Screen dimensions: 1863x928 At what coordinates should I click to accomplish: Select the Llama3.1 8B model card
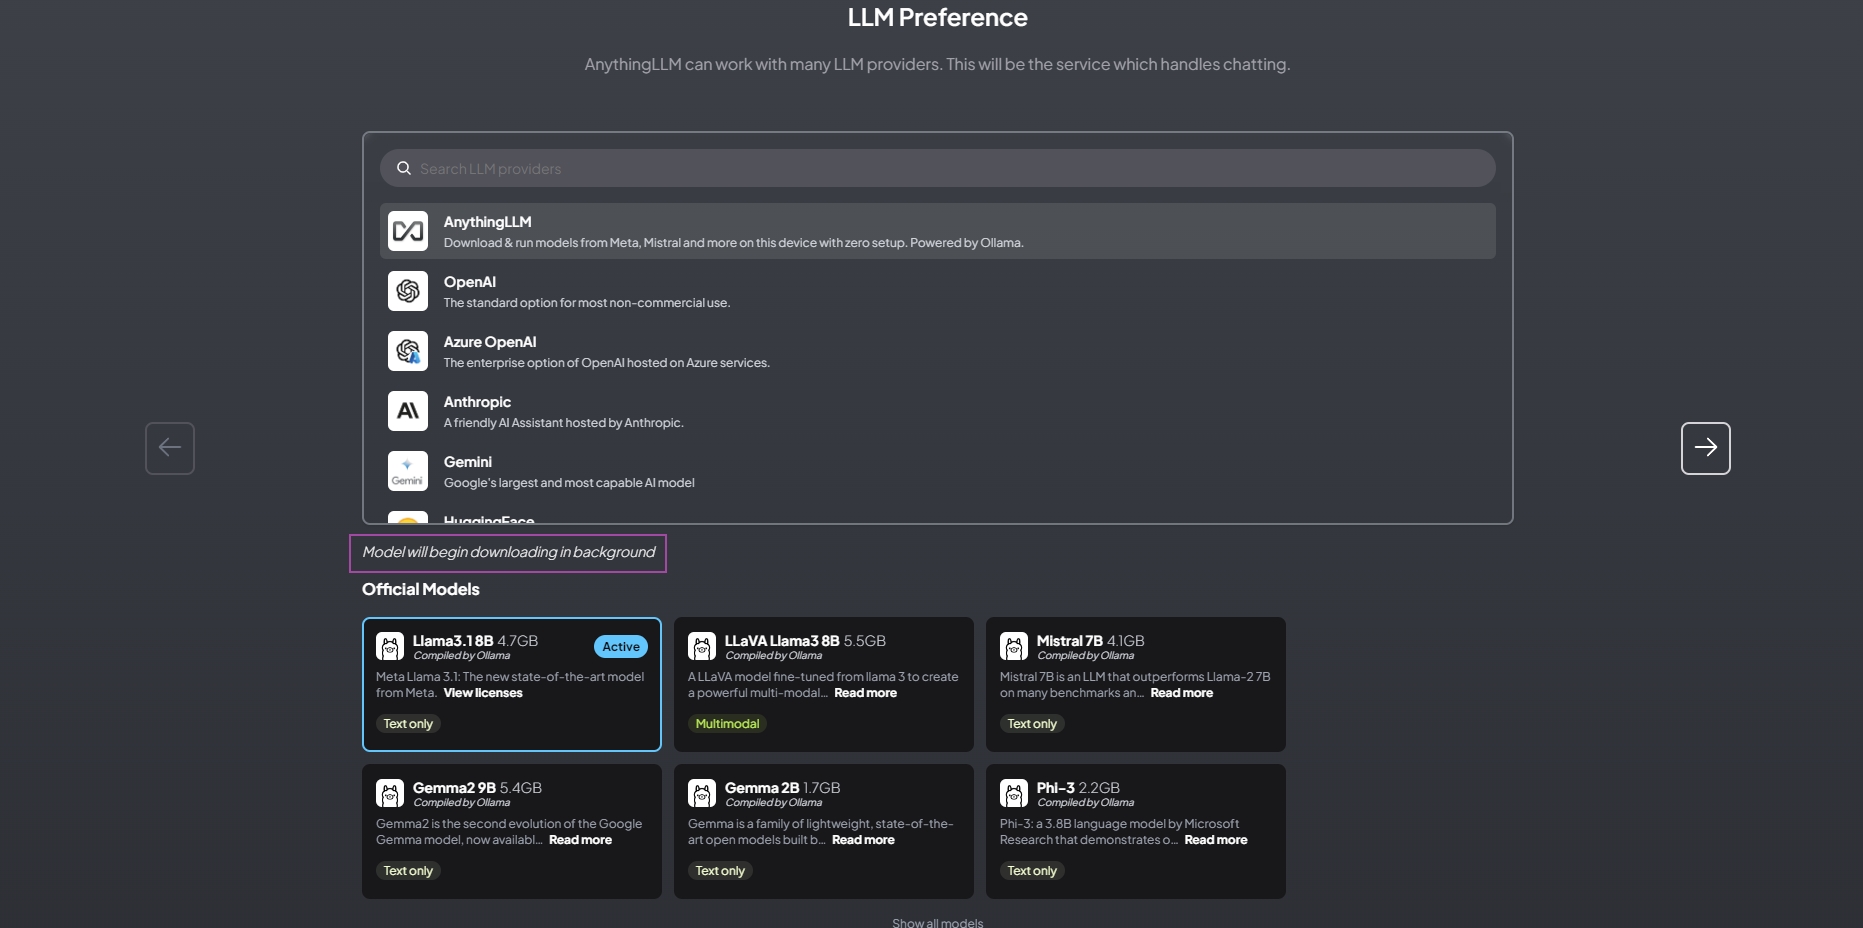pos(511,684)
